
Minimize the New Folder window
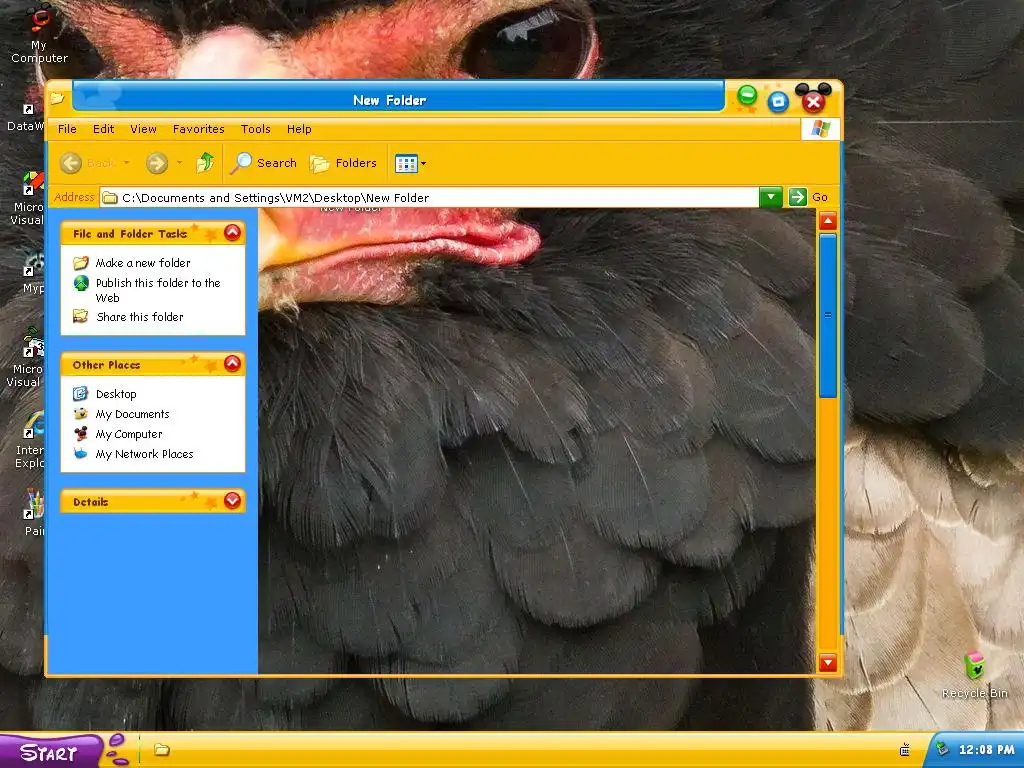click(x=747, y=96)
